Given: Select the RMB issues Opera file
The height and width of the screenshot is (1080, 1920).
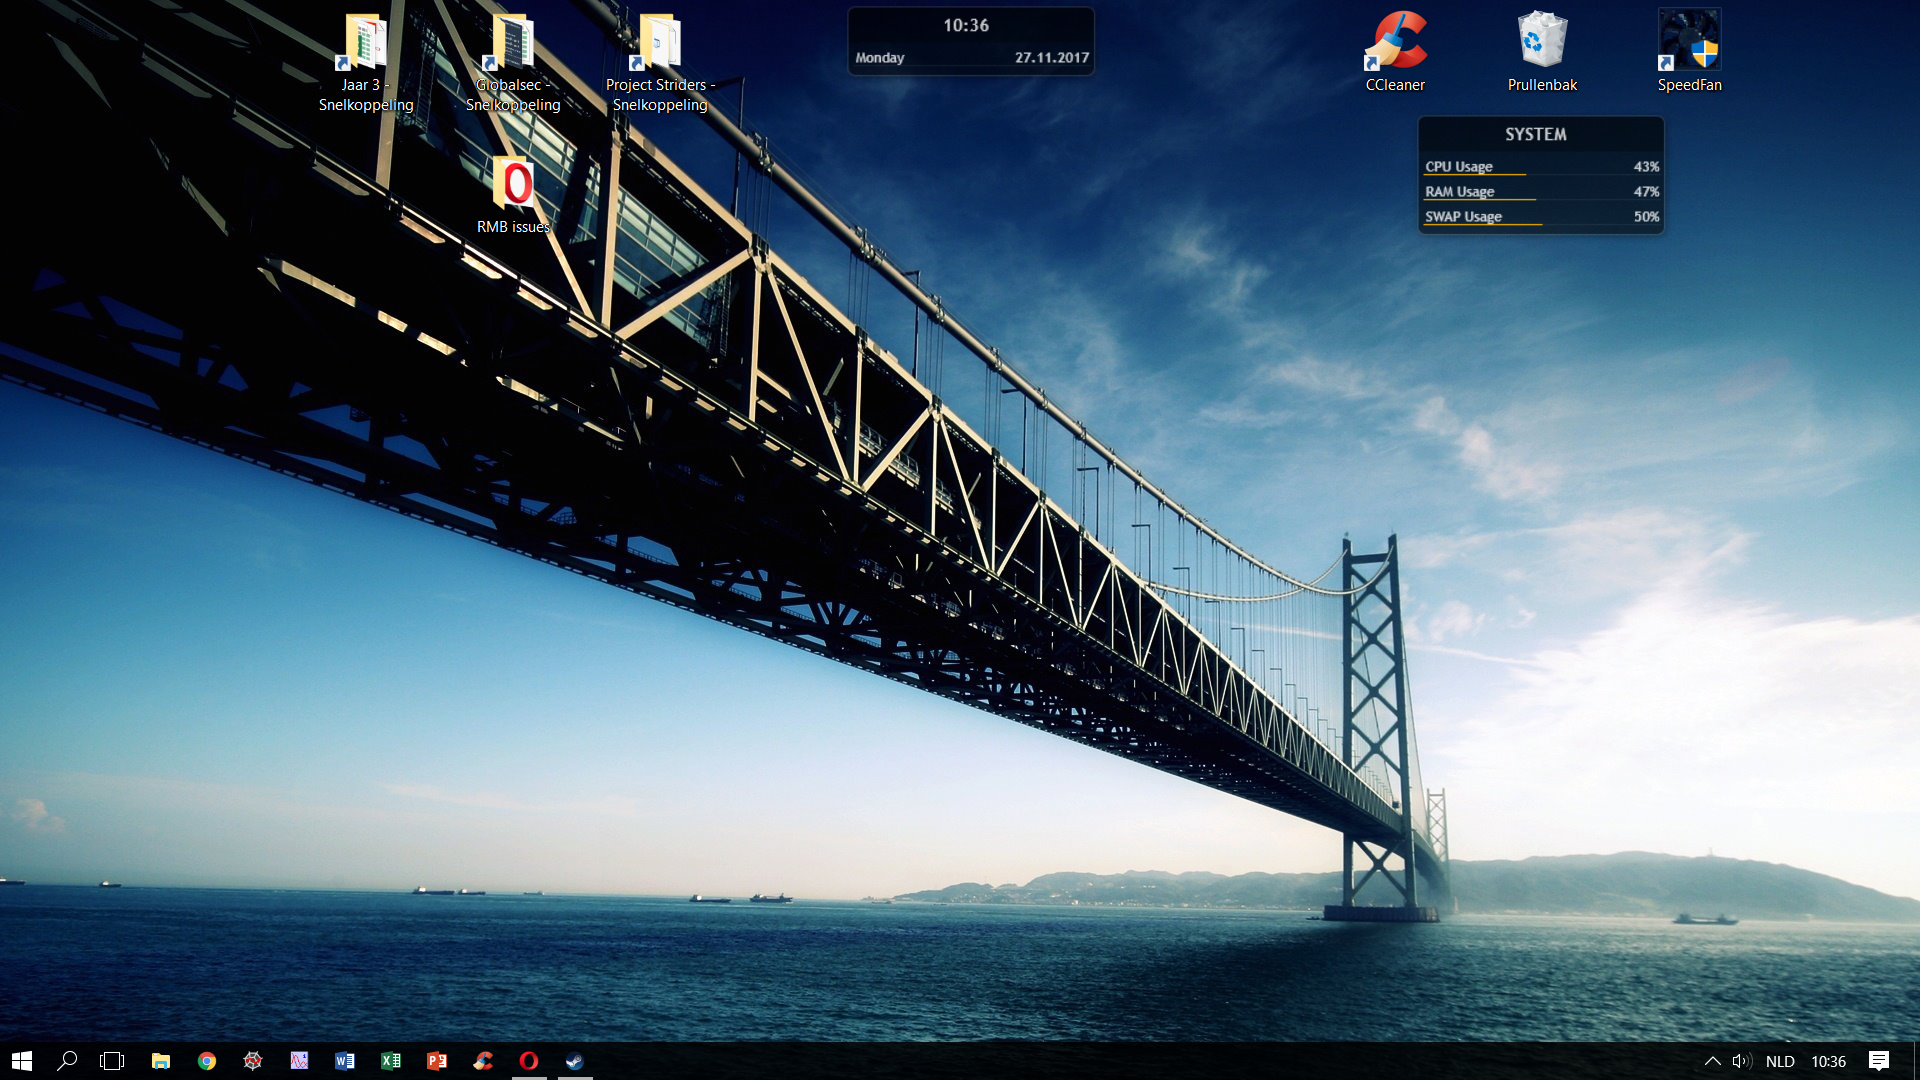Looking at the screenshot, I should pos(513,194).
